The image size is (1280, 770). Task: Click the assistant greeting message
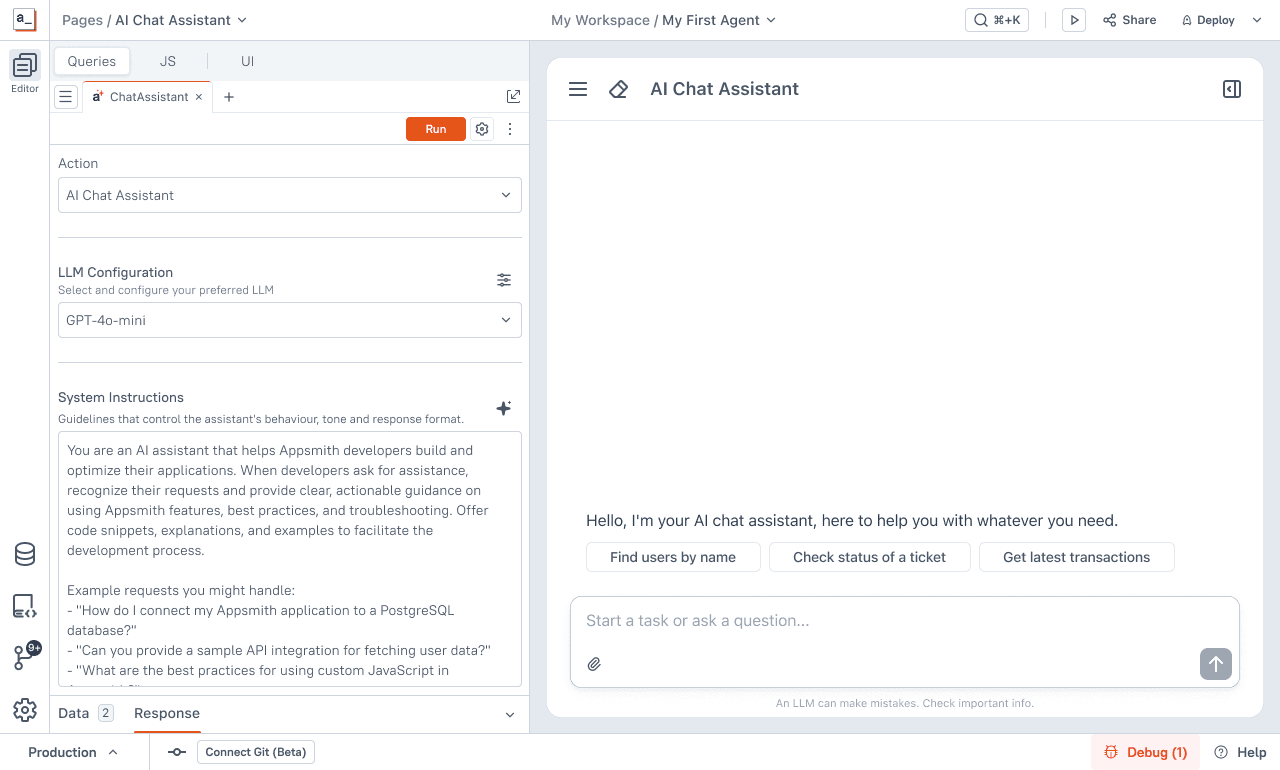tap(852, 521)
